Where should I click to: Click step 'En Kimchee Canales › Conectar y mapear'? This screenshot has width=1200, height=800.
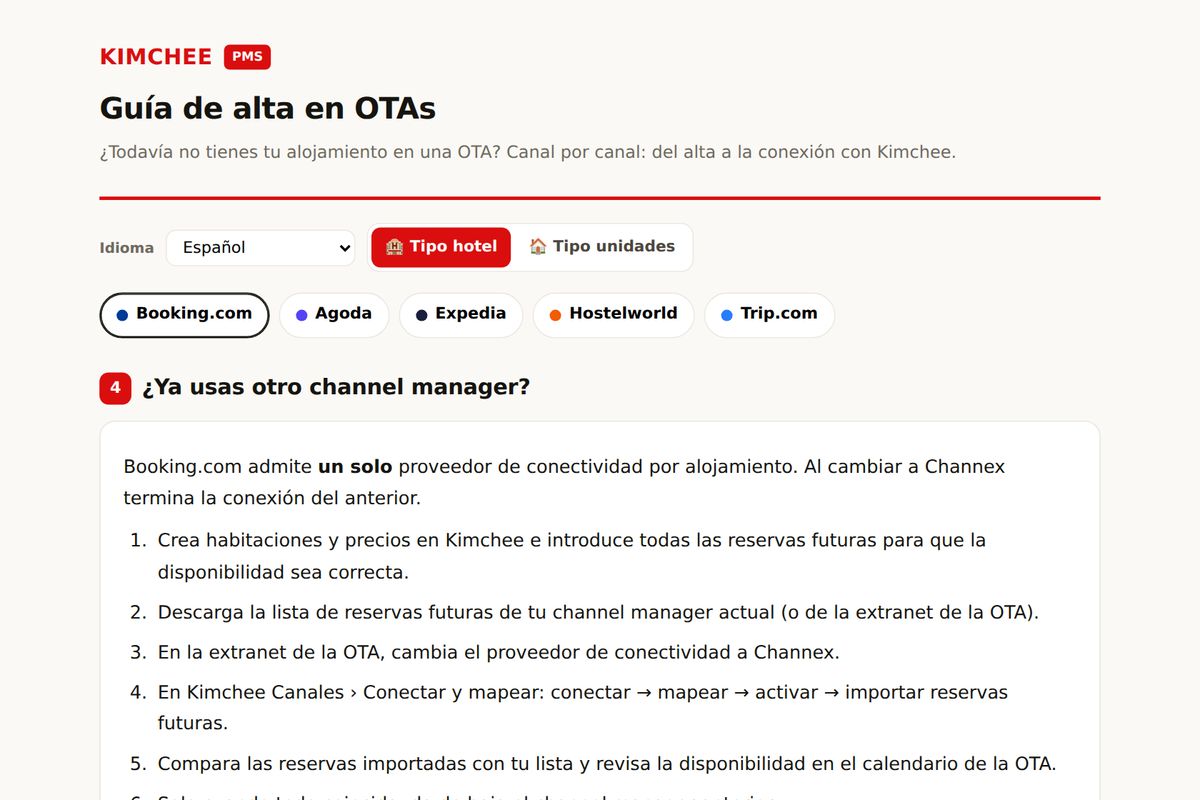(583, 707)
